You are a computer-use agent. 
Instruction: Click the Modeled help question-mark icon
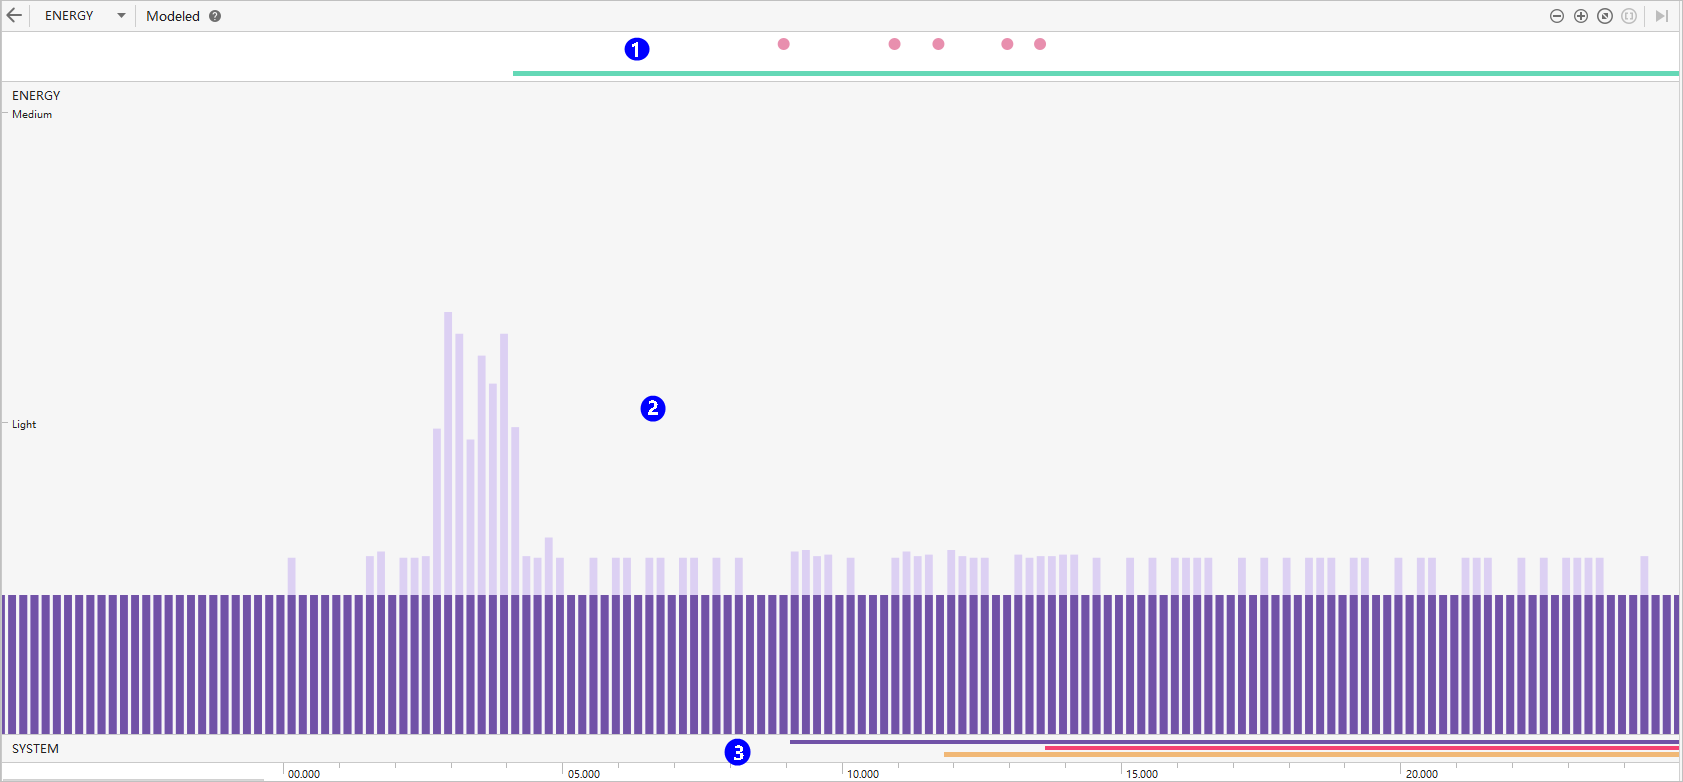(215, 16)
